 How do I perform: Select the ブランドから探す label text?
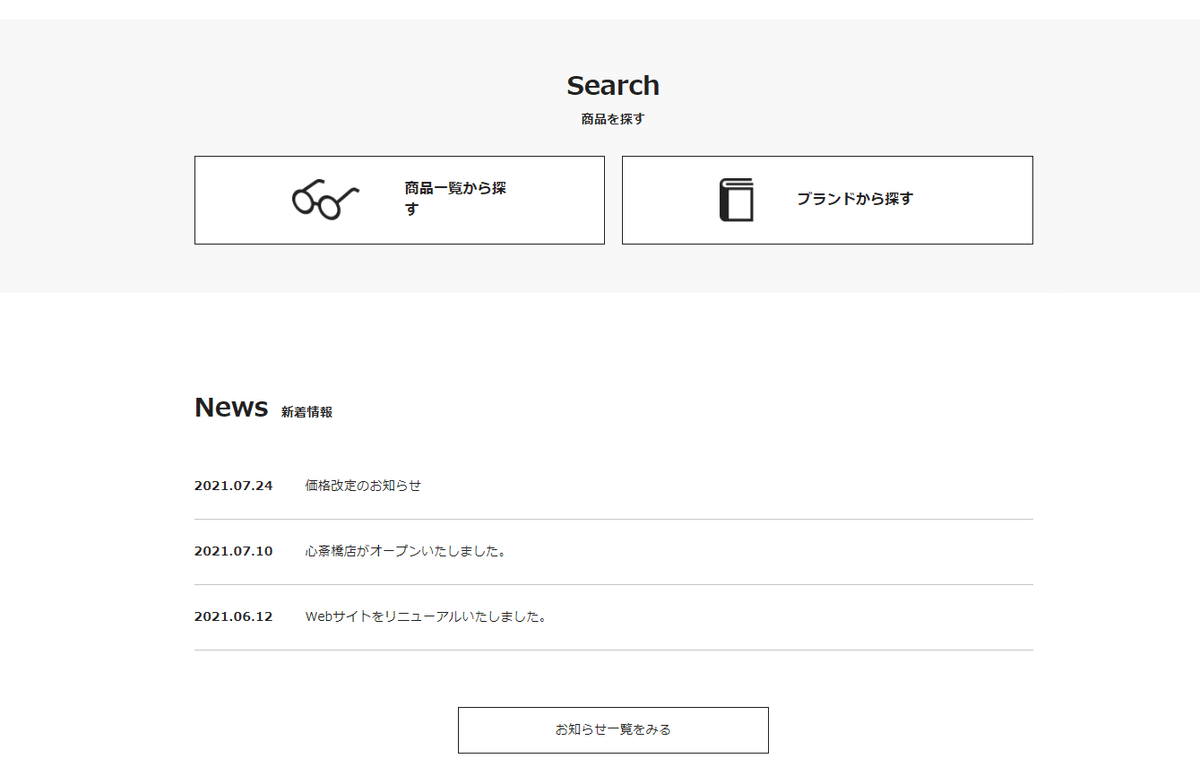click(x=855, y=199)
